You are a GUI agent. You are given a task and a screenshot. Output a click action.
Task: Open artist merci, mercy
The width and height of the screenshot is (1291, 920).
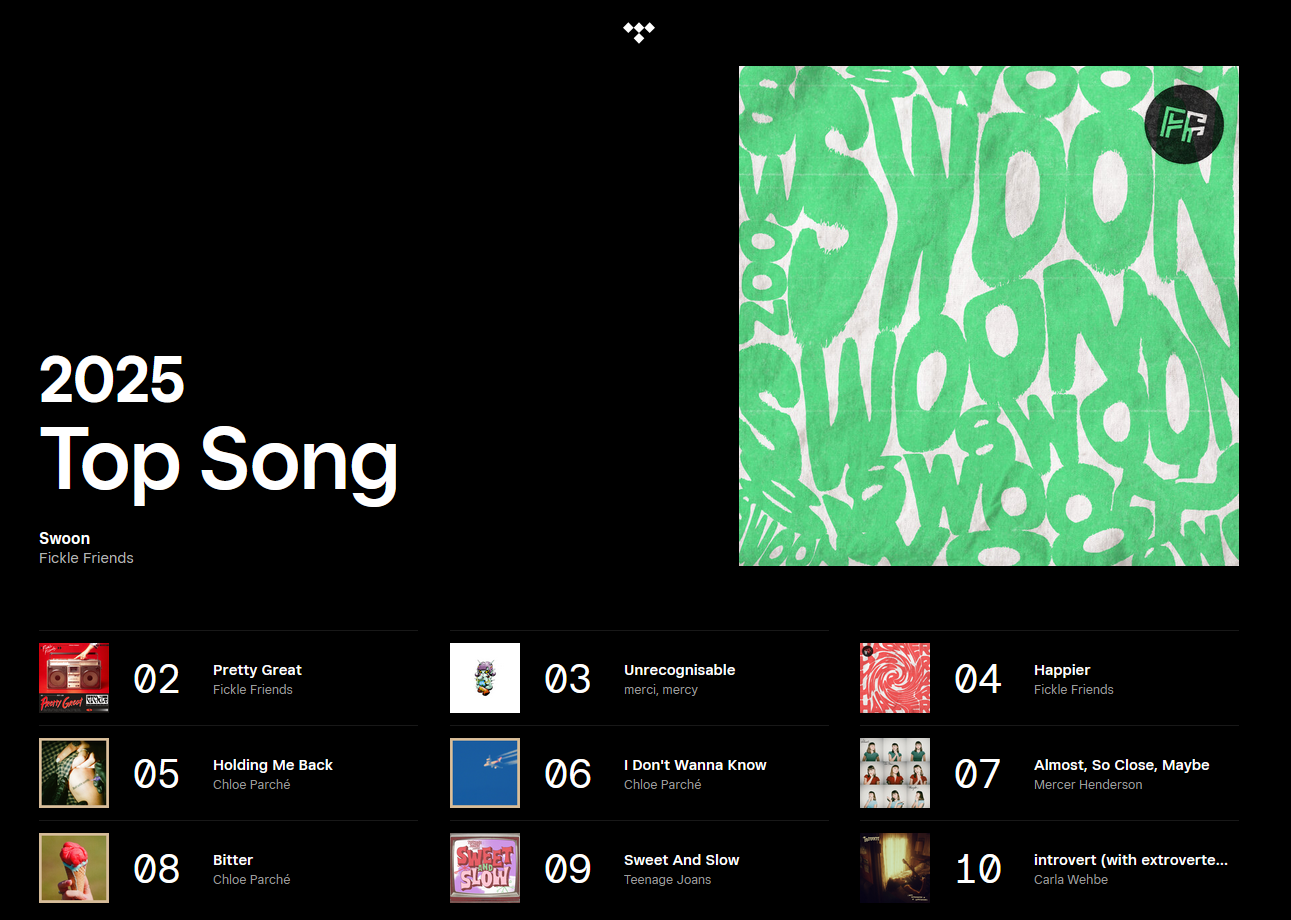[660, 690]
